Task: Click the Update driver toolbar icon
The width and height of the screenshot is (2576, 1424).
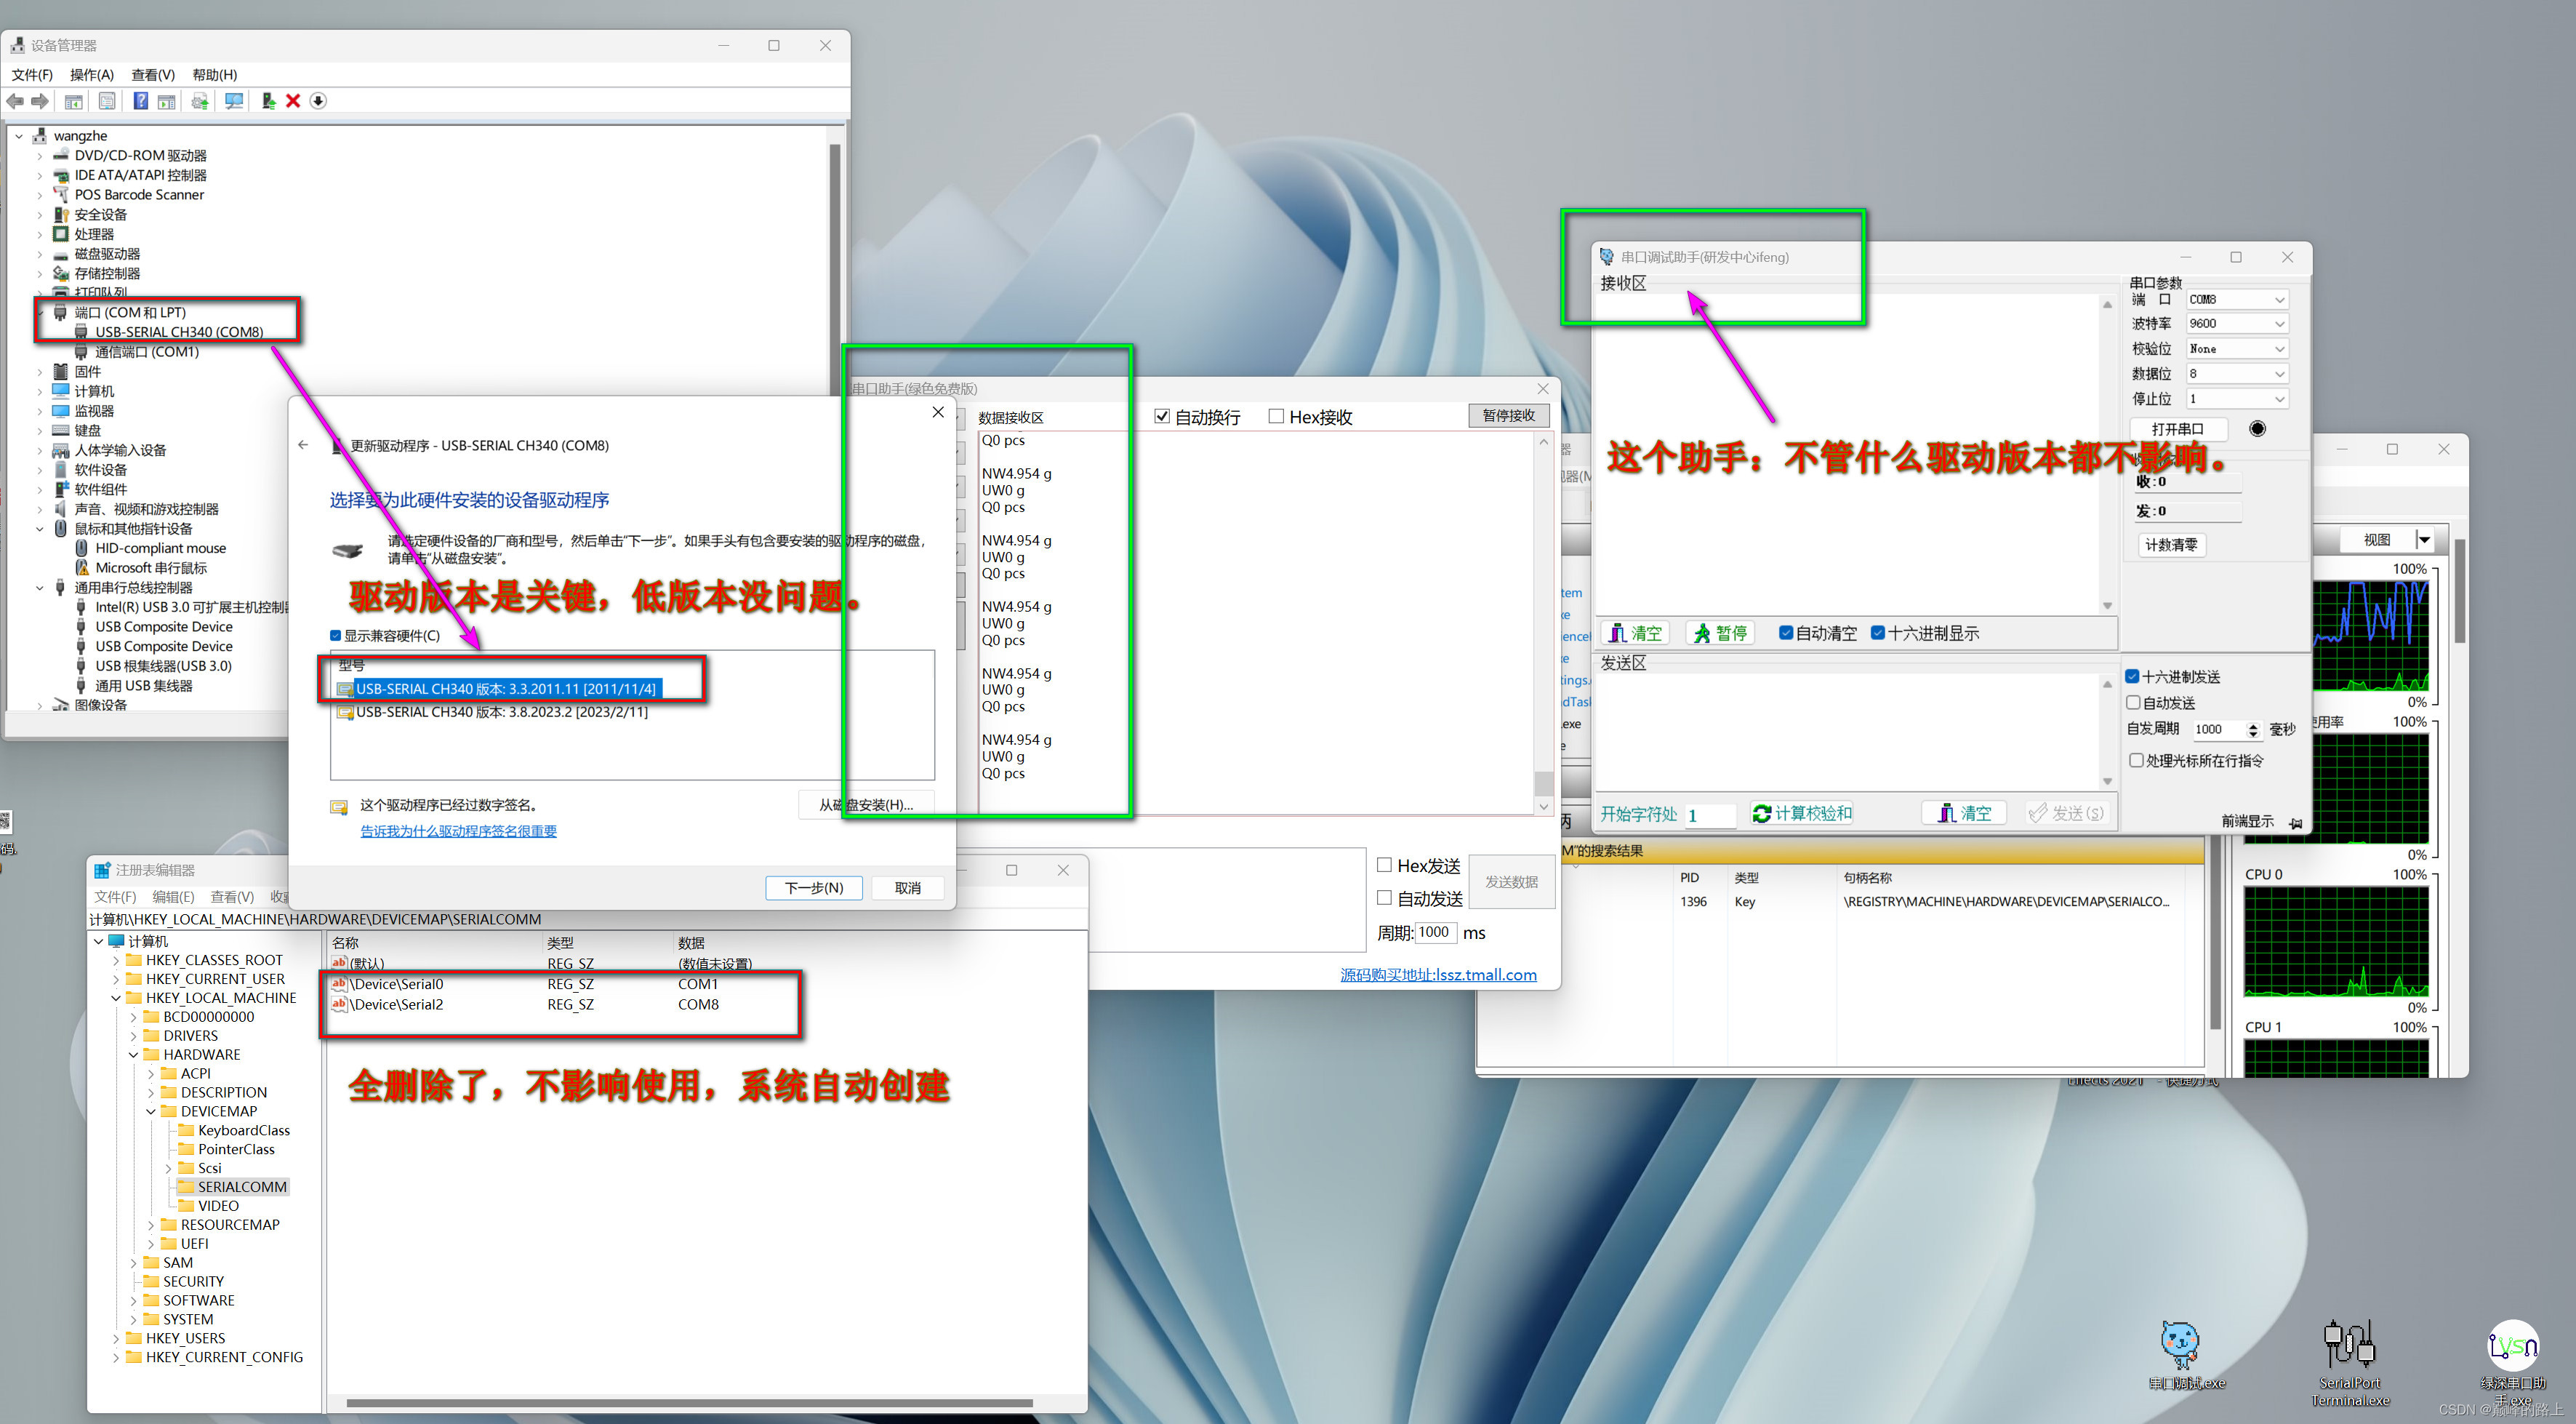Action: pyautogui.click(x=200, y=101)
